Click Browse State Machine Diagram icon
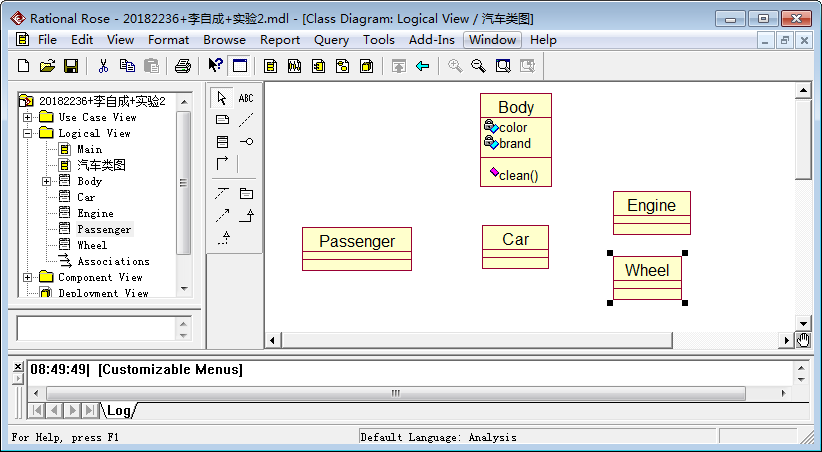Image resolution: width=822 pixels, height=452 pixels. (x=343, y=66)
